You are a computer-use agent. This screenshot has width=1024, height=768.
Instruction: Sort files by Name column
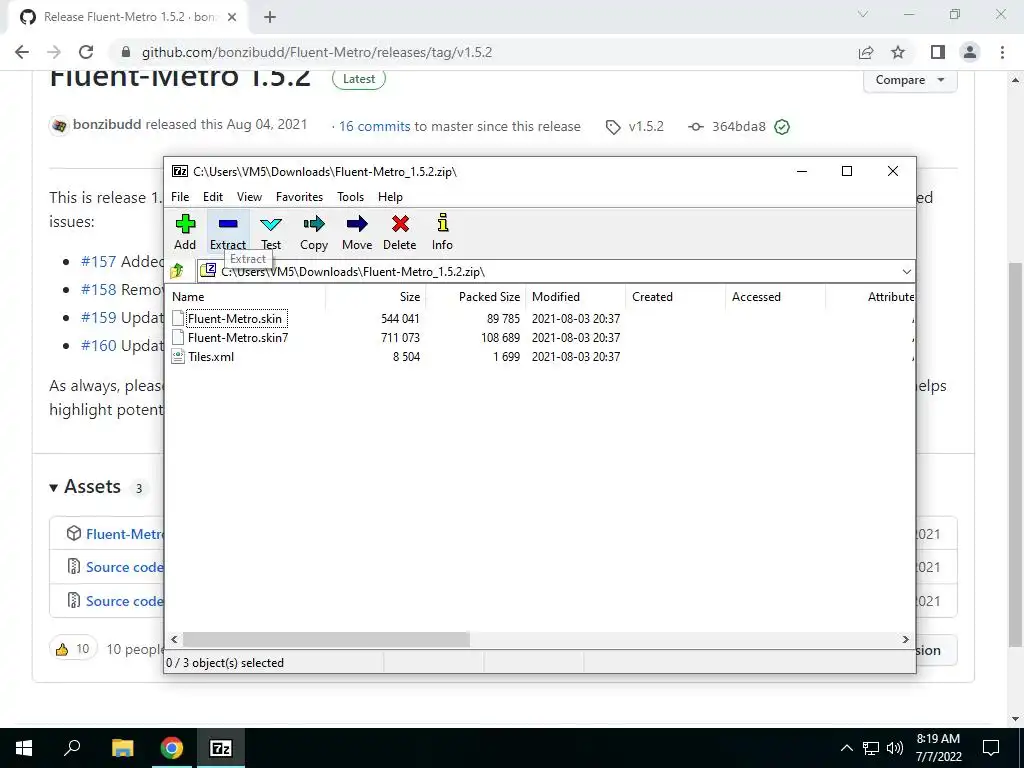[246, 296]
